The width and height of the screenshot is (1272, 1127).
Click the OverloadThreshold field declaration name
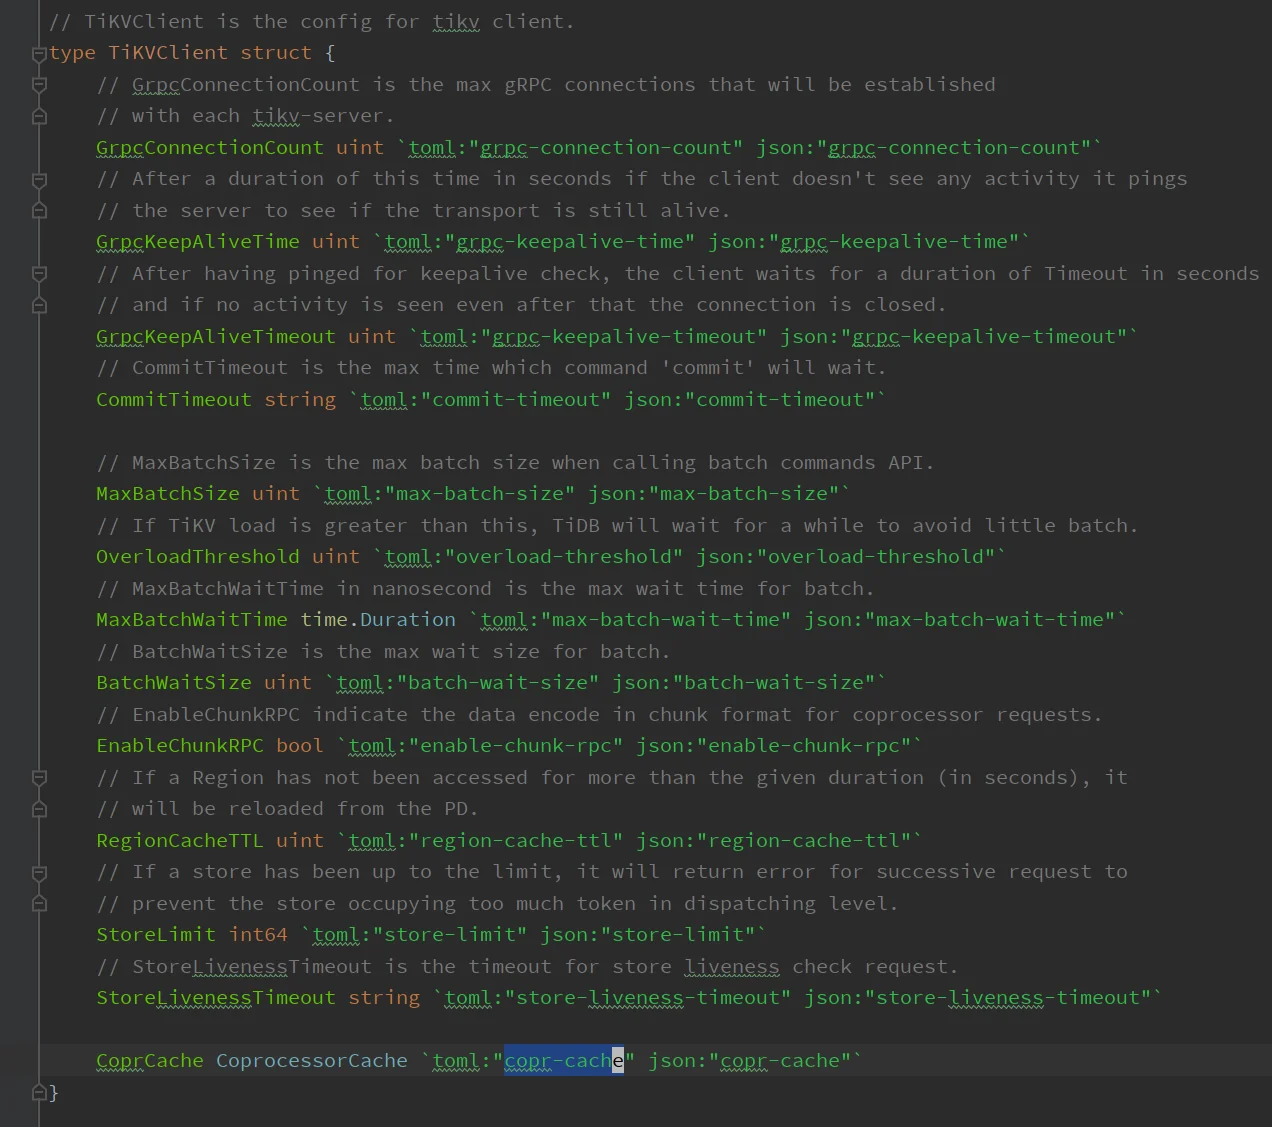[x=197, y=557]
